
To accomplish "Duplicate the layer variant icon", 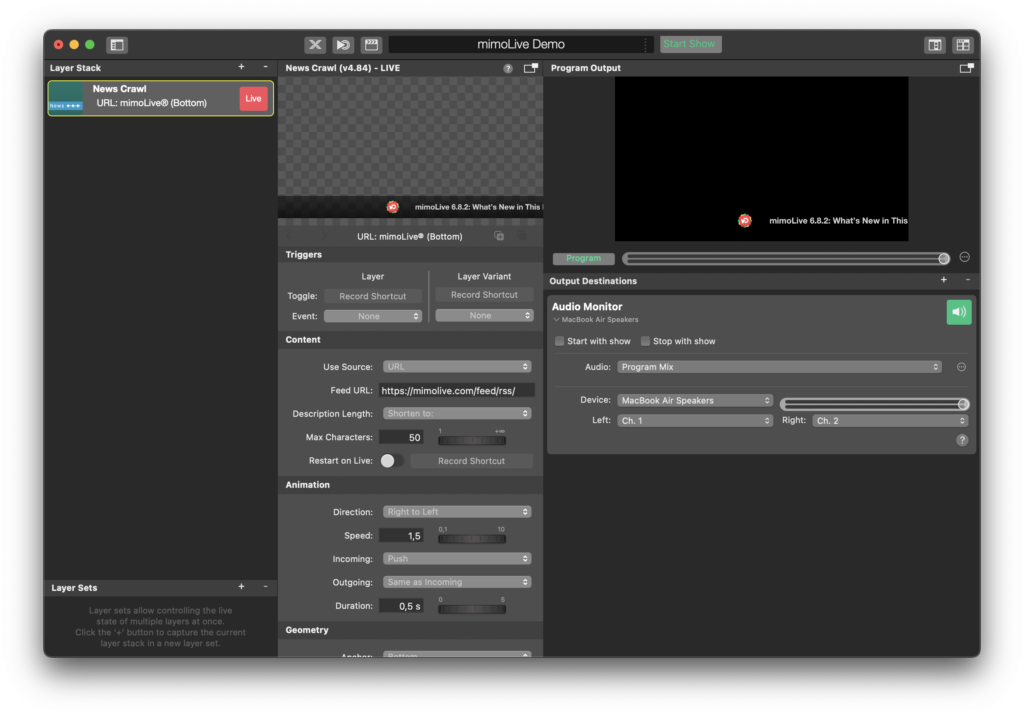I will pos(499,236).
